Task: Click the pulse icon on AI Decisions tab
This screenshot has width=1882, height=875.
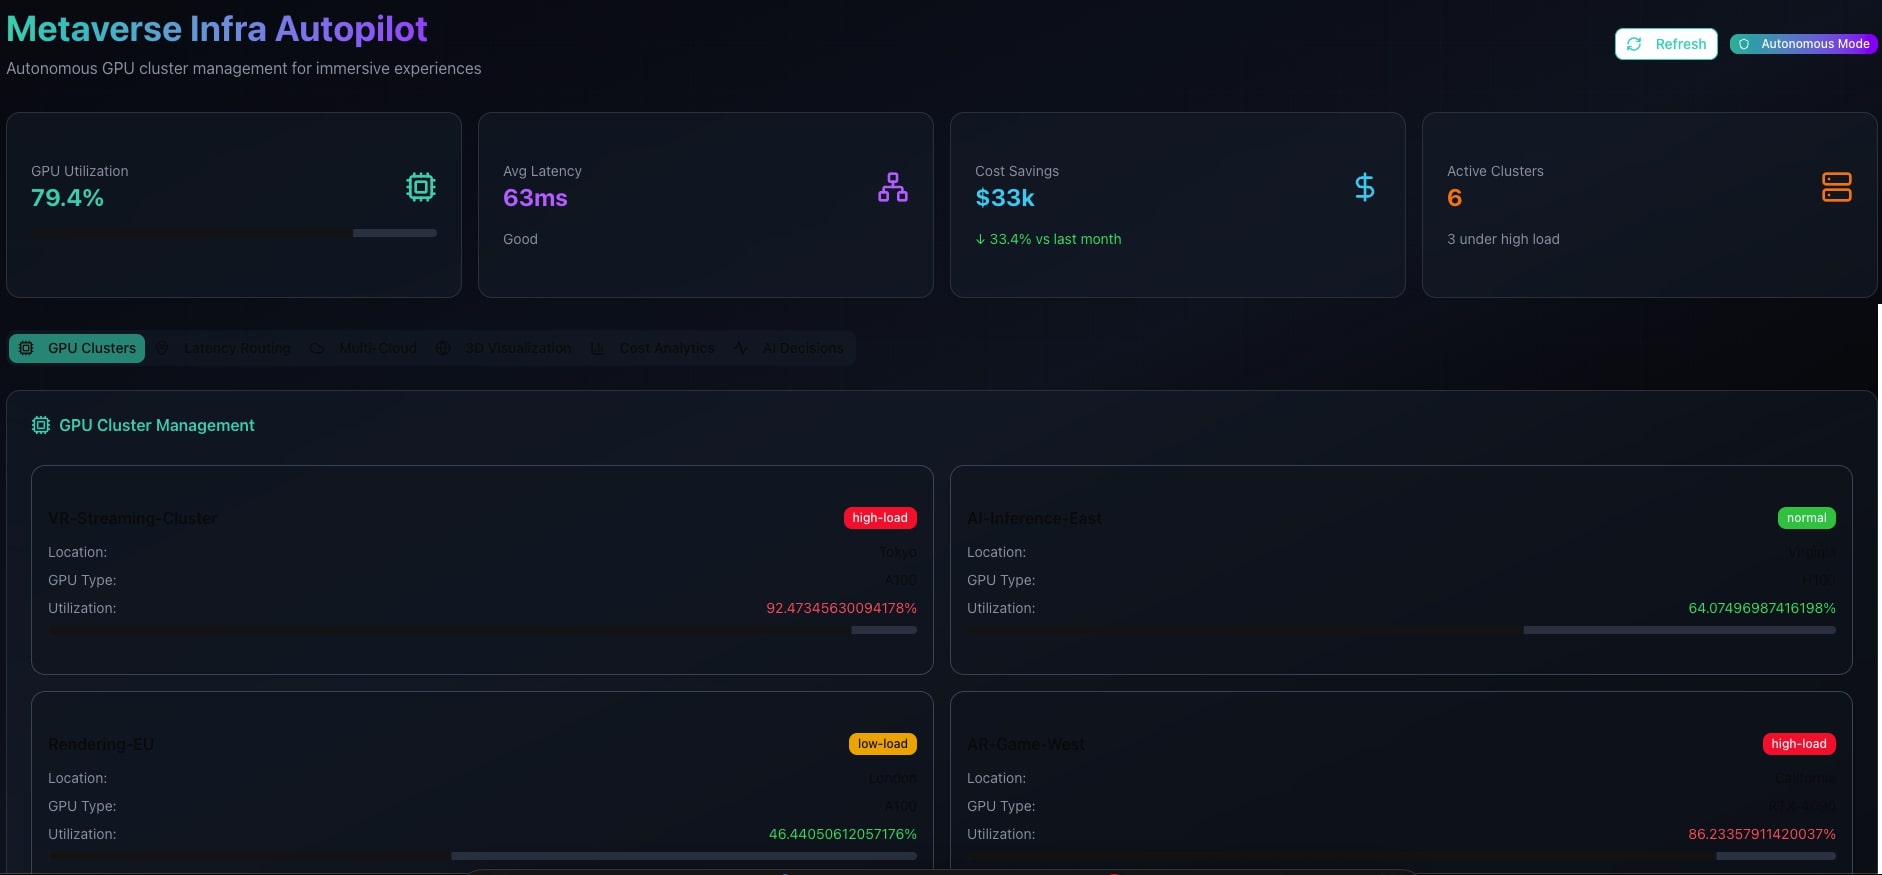Action: pyautogui.click(x=740, y=348)
